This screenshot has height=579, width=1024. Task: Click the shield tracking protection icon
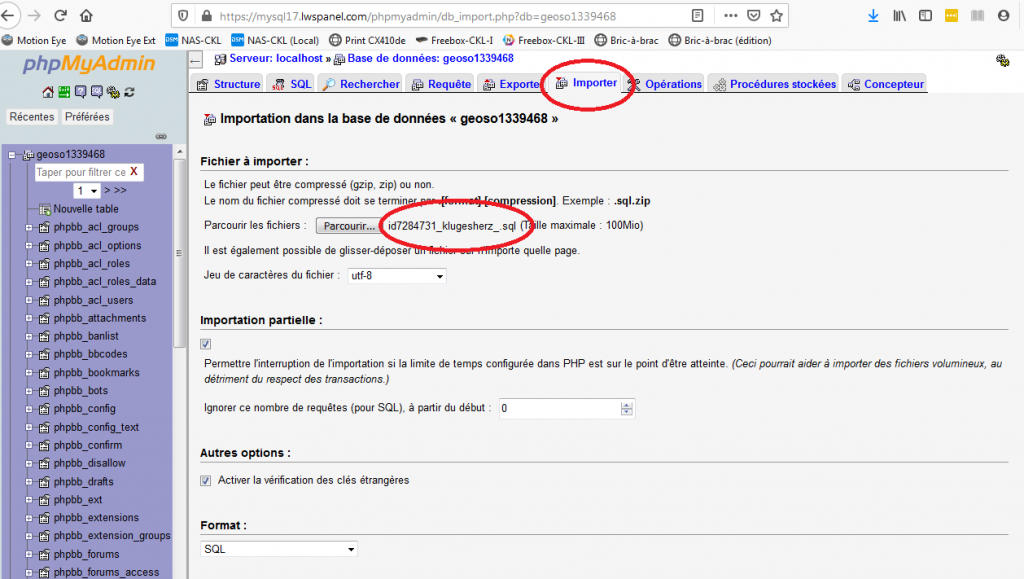pyautogui.click(x=184, y=16)
